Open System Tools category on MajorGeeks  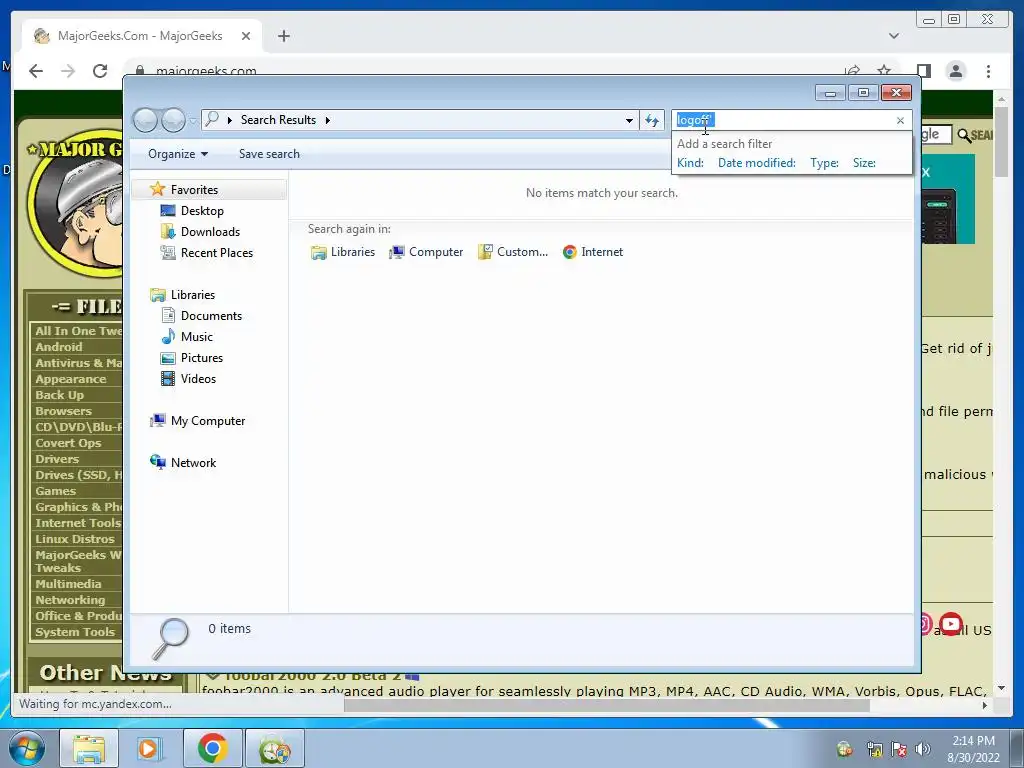(75, 632)
